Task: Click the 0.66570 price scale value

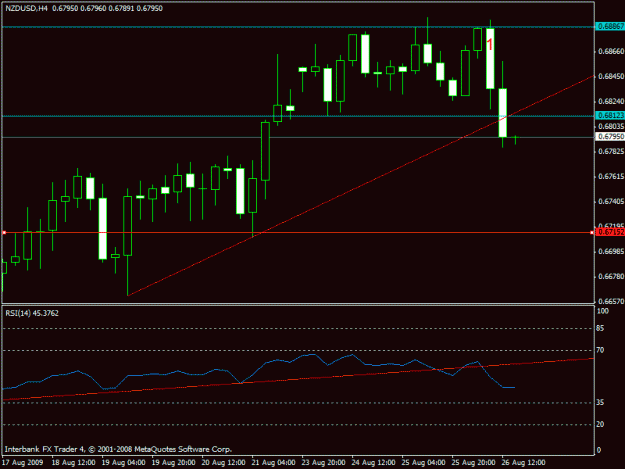Action: click(x=611, y=302)
